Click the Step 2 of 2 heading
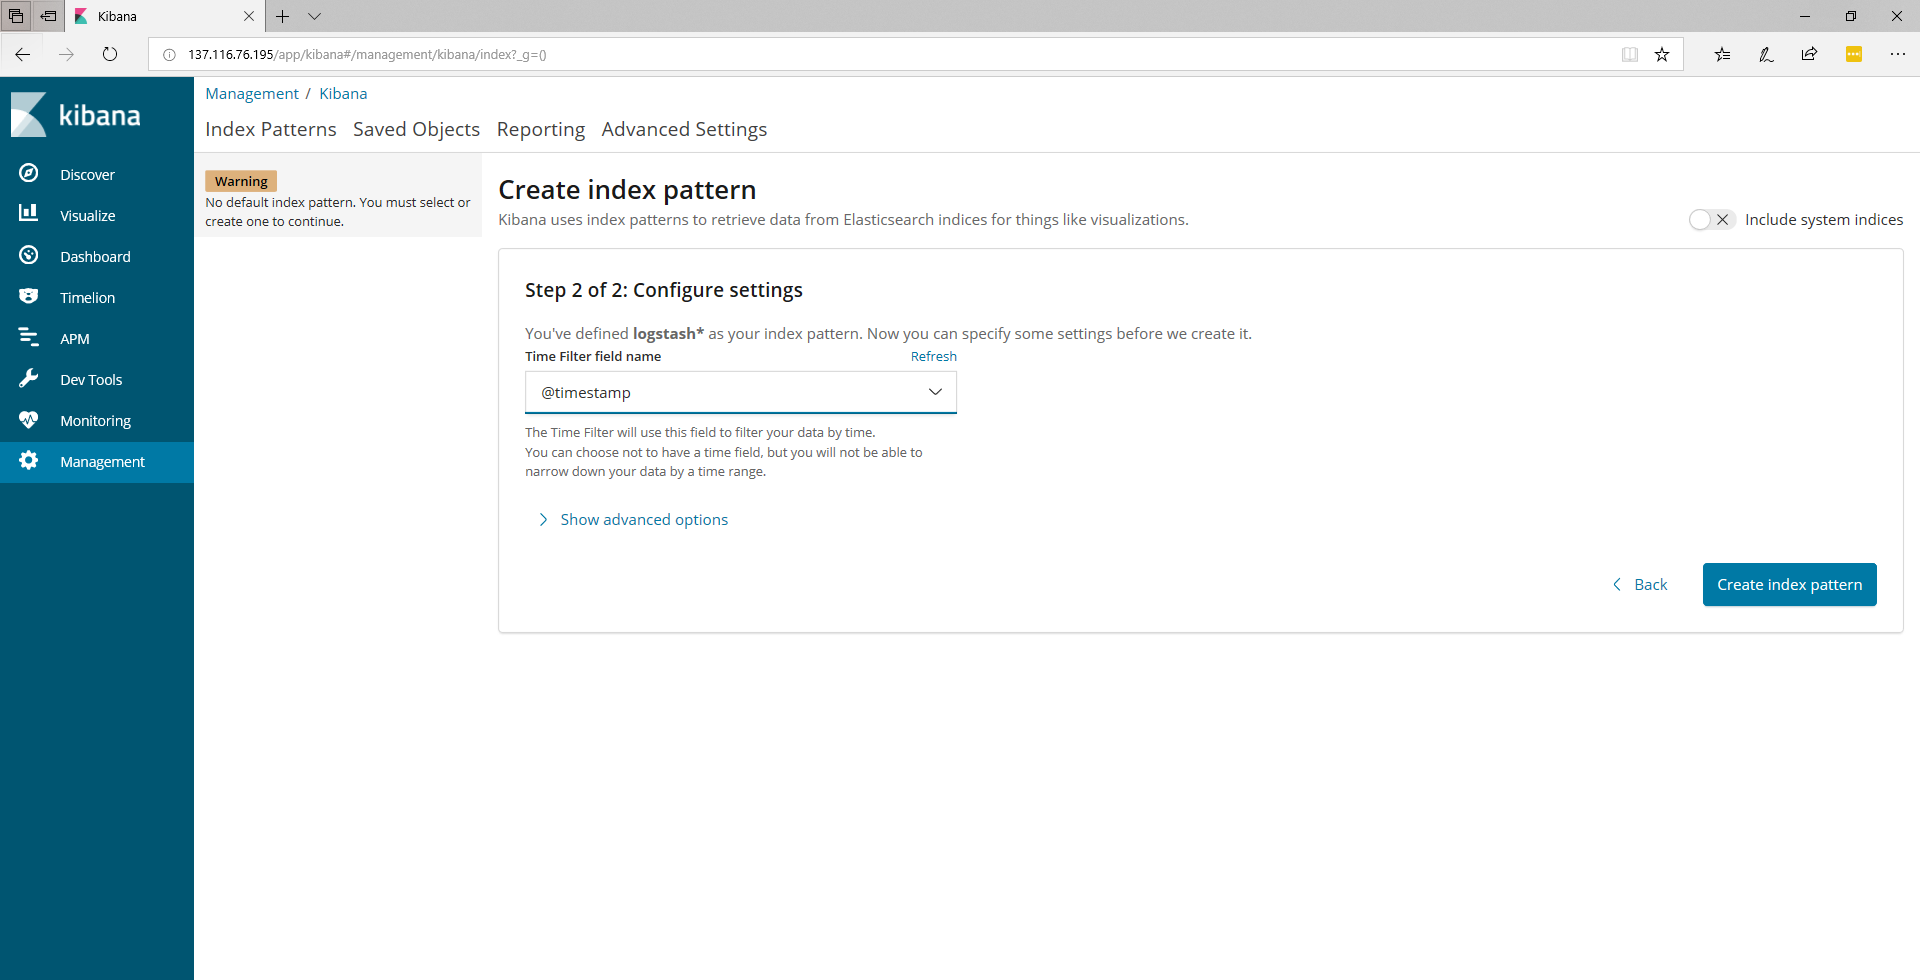The width and height of the screenshot is (1920, 980). point(664,290)
